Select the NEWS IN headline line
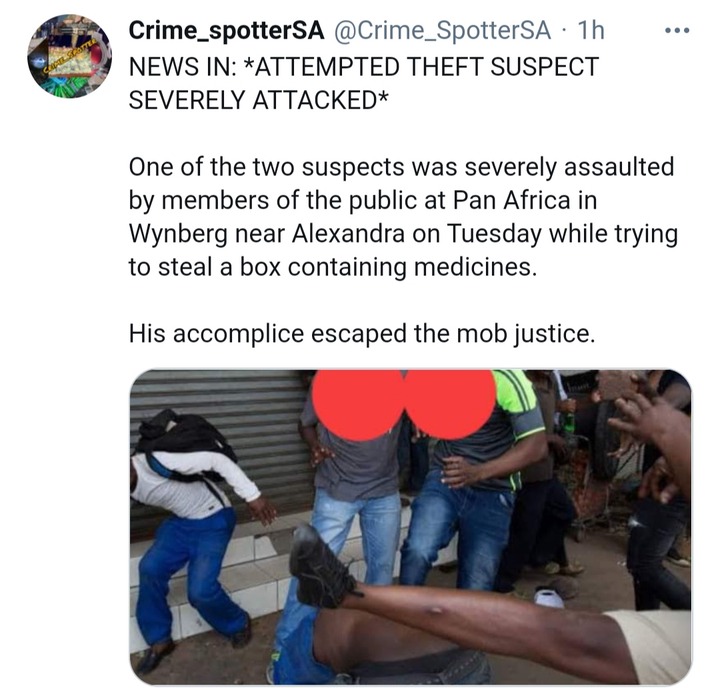720x688 pixels. pyautogui.click(x=364, y=66)
